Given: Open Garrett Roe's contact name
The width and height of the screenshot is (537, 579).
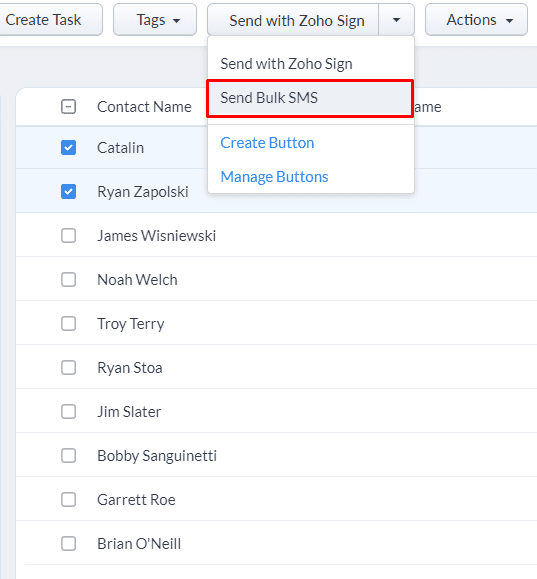Looking at the screenshot, I should click(x=136, y=500).
